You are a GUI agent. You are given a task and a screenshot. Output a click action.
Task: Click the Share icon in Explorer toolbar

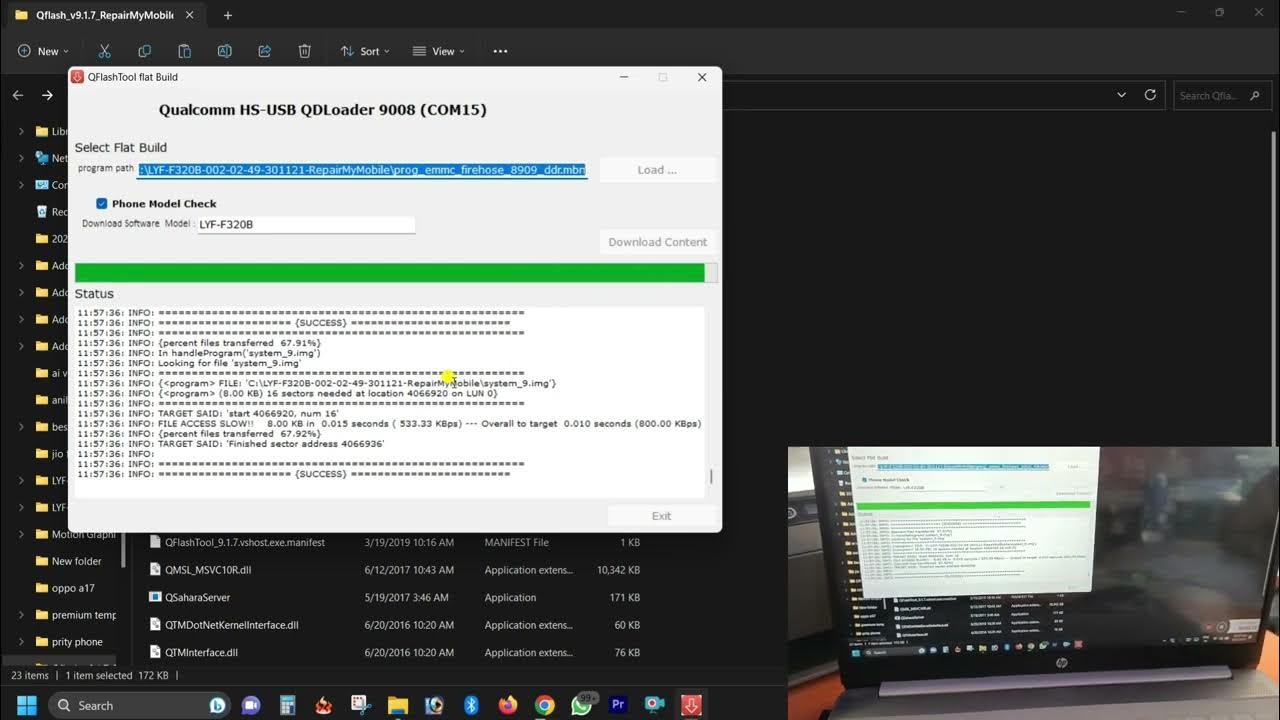264,51
